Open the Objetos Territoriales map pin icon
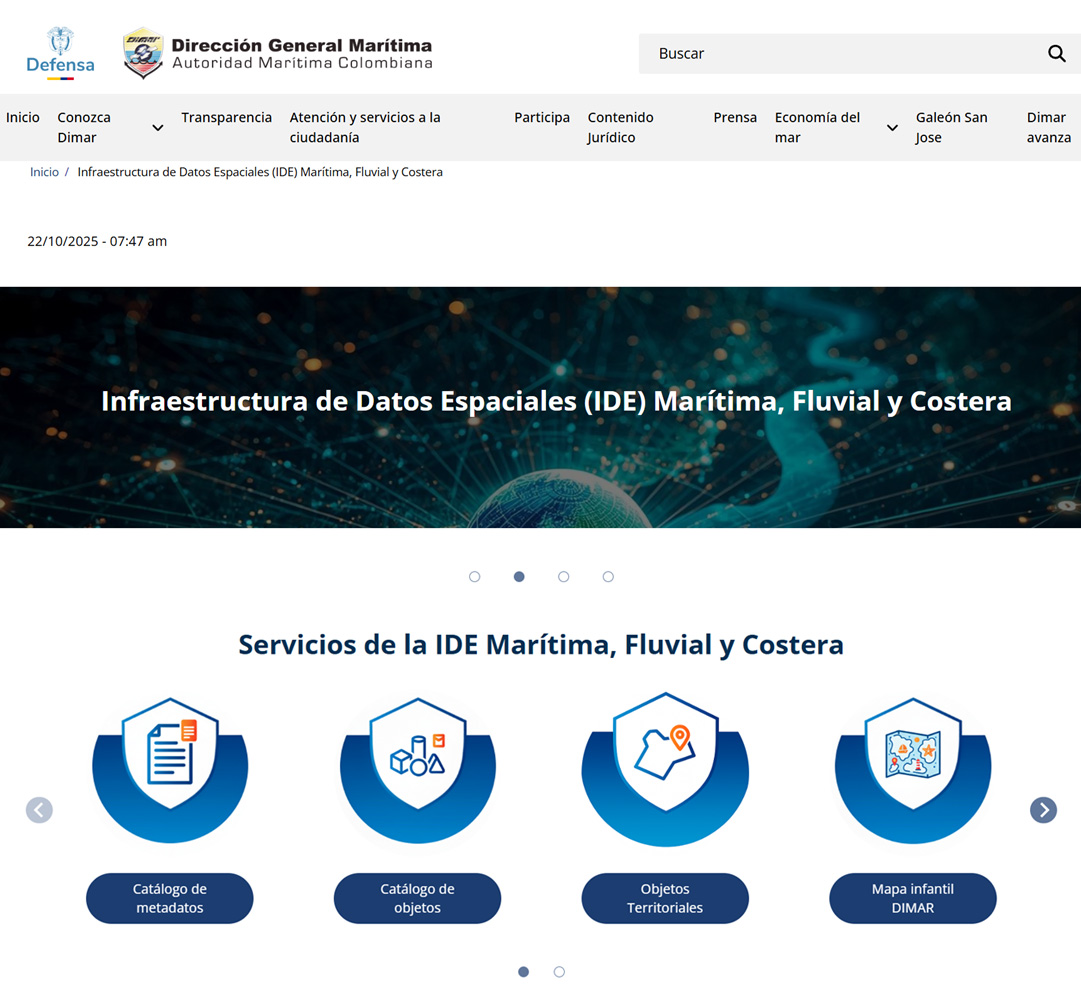This screenshot has width=1081, height=1002. pos(665,752)
